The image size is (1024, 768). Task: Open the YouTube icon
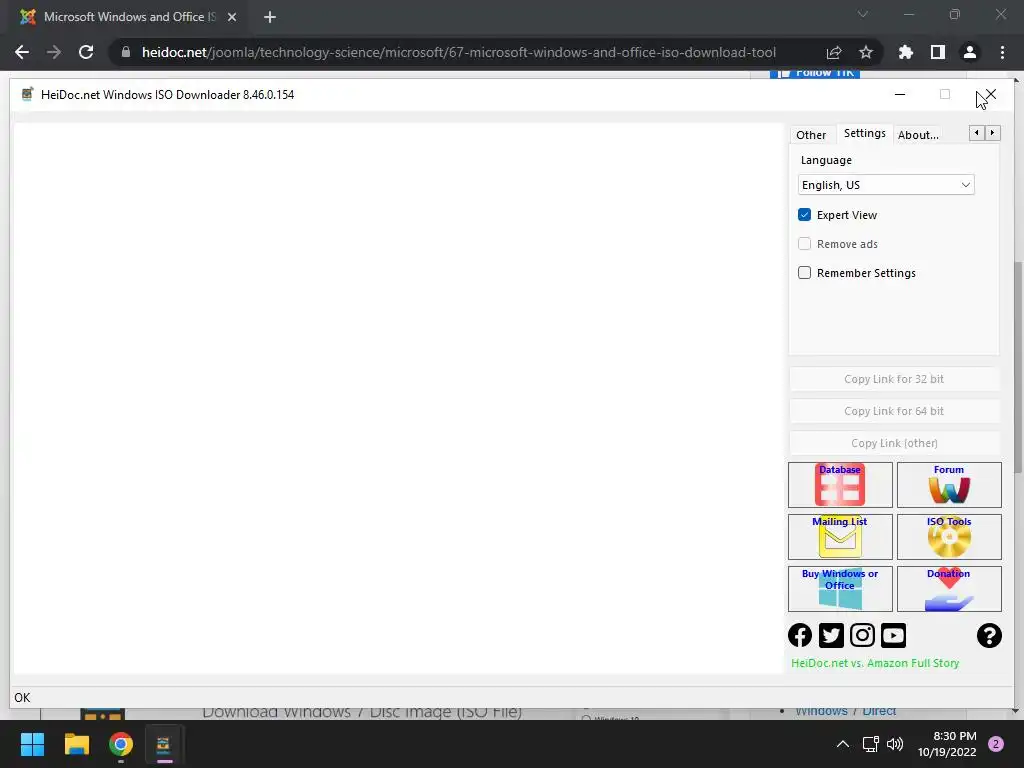pos(893,635)
